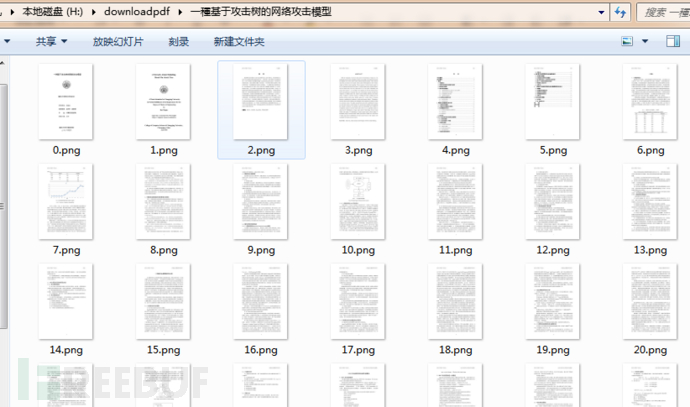Select the 15.png file thumbnail
Viewport: 690px width, 407px height.
pos(163,301)
